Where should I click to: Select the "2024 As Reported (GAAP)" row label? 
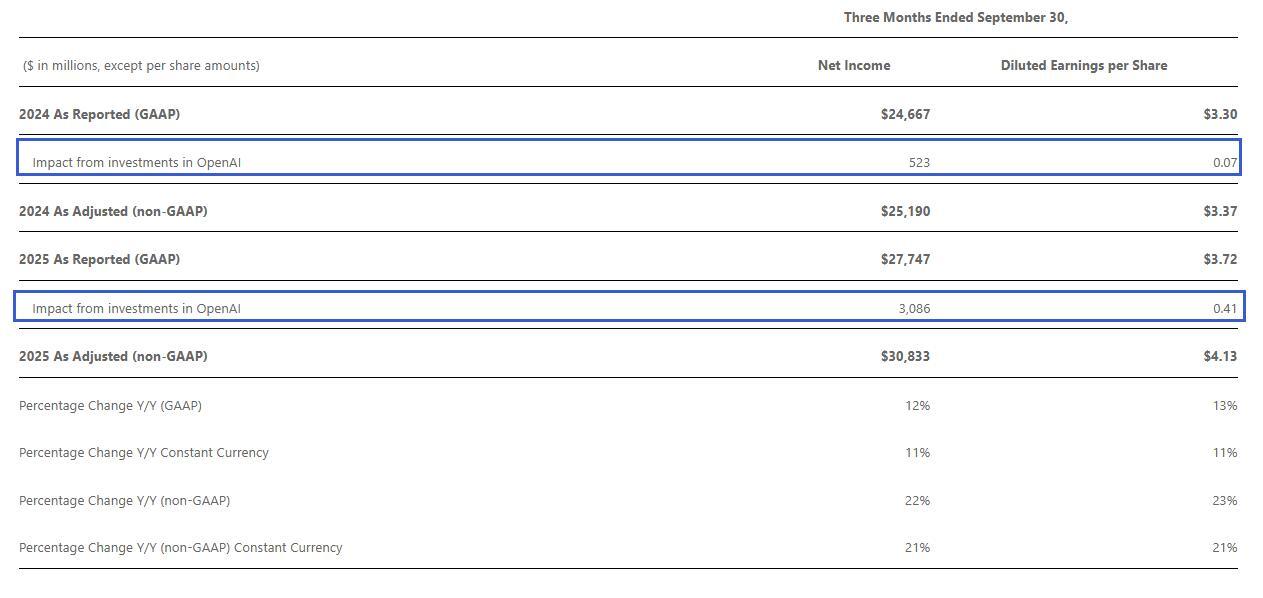[x=99, y=114]
